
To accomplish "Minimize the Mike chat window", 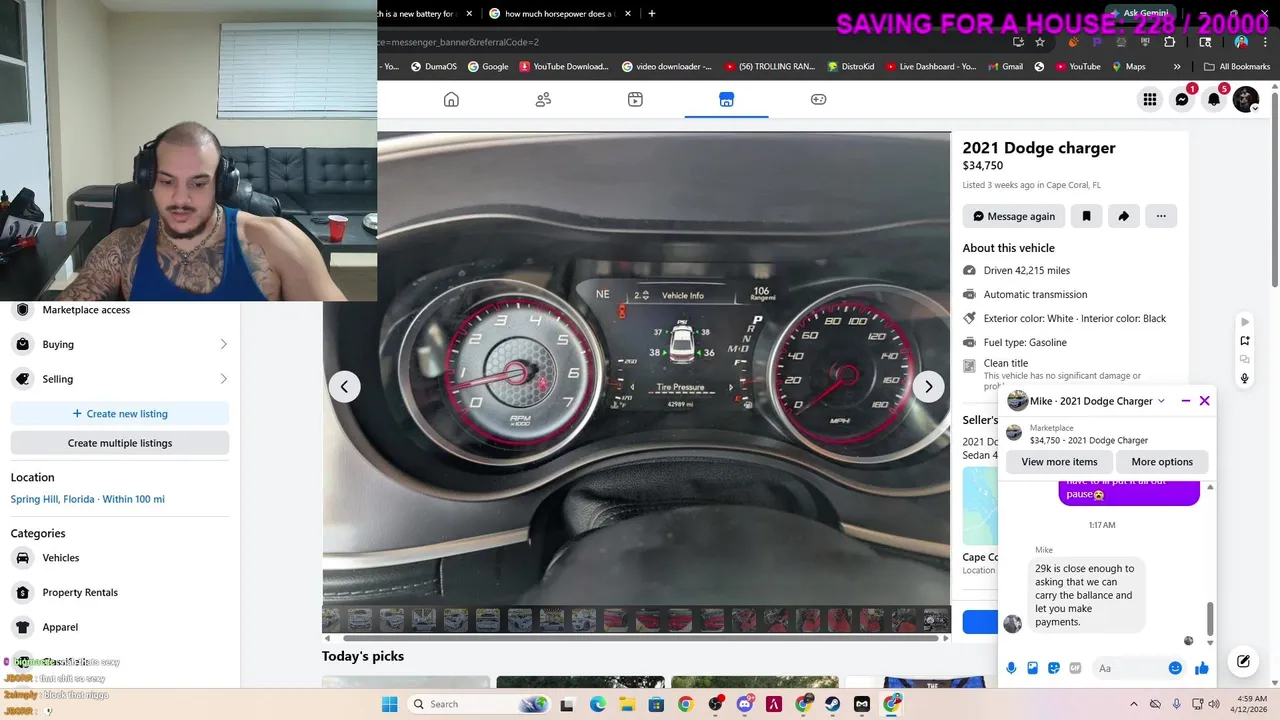I will 1185,401.
